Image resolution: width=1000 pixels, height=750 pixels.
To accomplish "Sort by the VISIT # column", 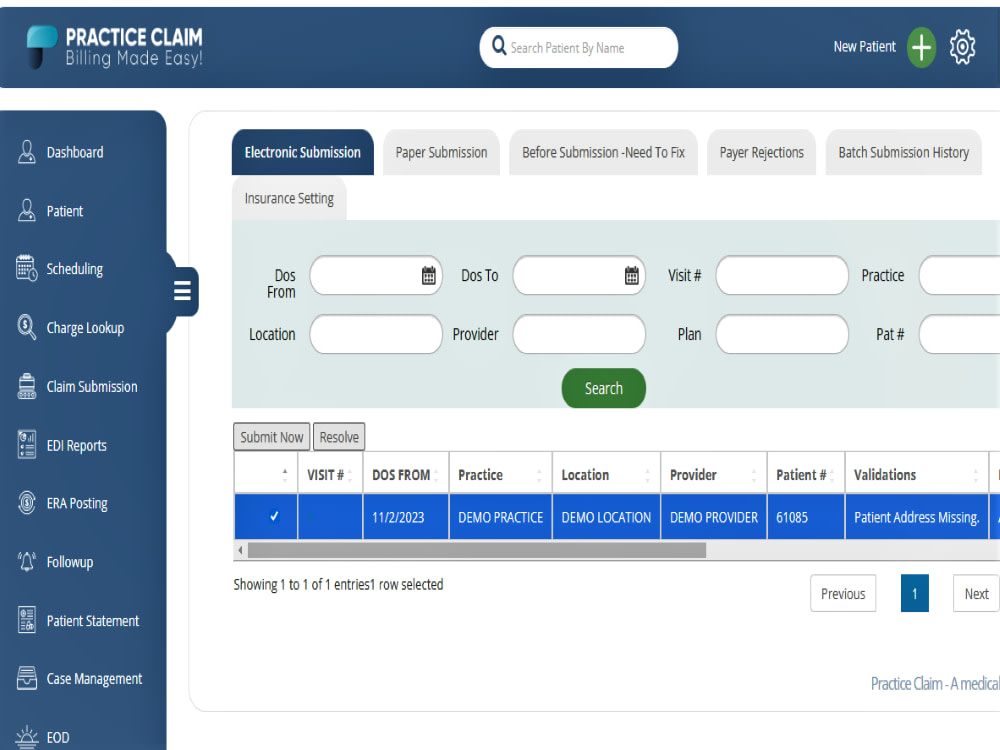I will pos(330,474).
